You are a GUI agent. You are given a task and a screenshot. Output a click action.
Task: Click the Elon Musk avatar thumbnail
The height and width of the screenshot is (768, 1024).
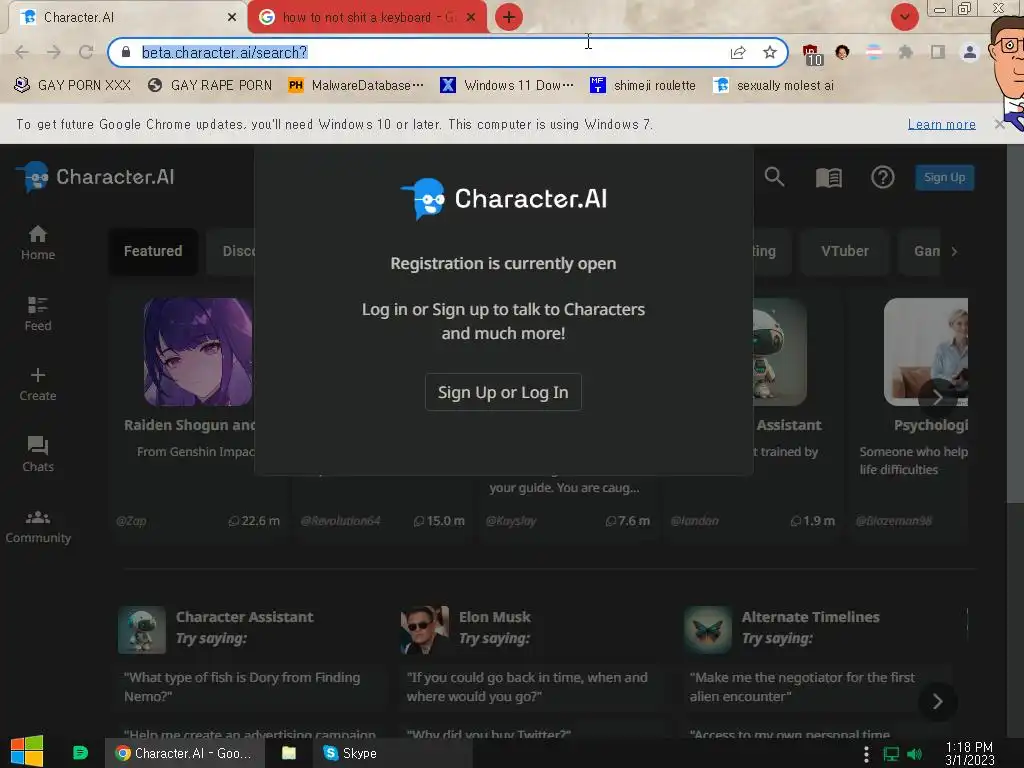point(424,630)
